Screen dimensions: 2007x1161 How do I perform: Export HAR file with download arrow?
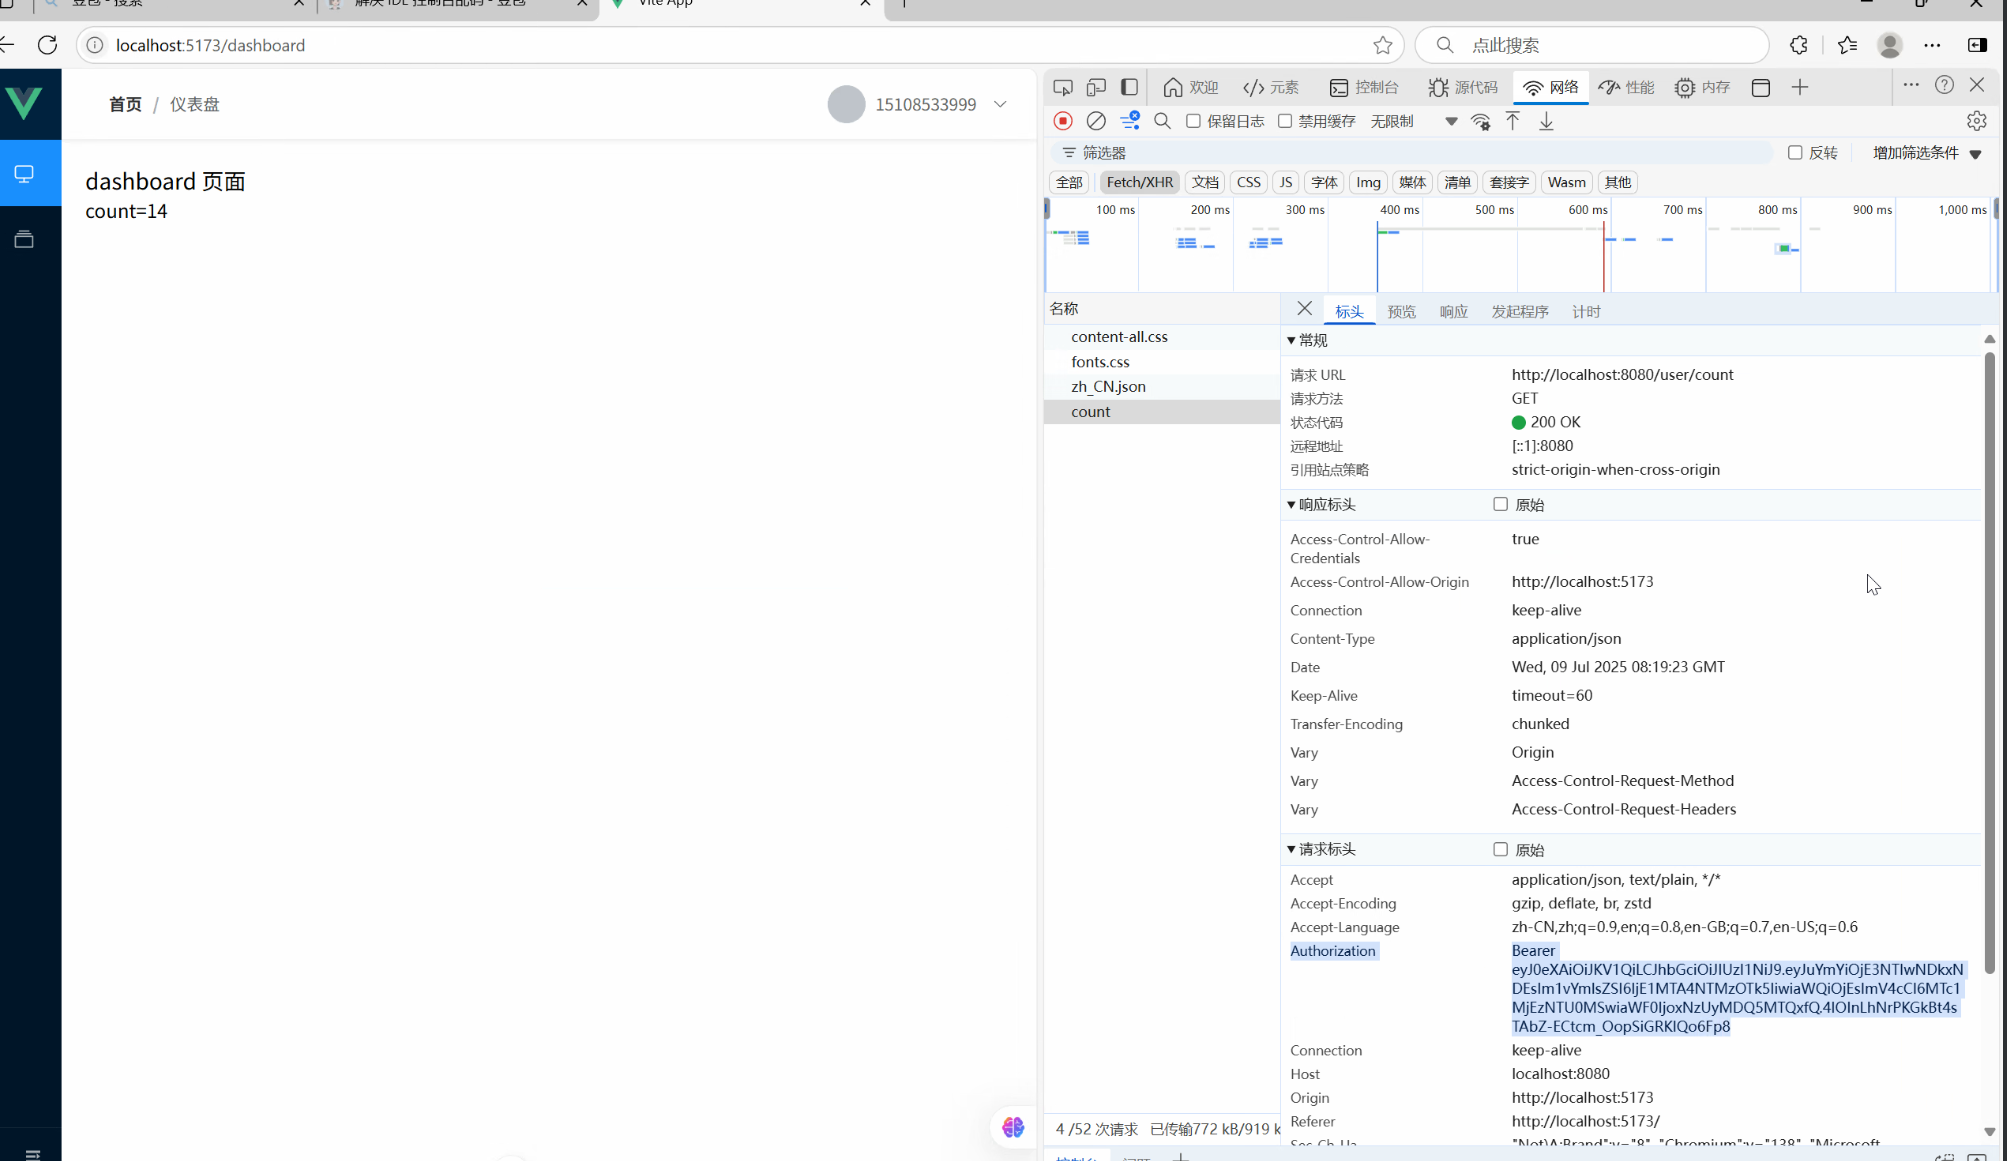[x=1546, y=121]
